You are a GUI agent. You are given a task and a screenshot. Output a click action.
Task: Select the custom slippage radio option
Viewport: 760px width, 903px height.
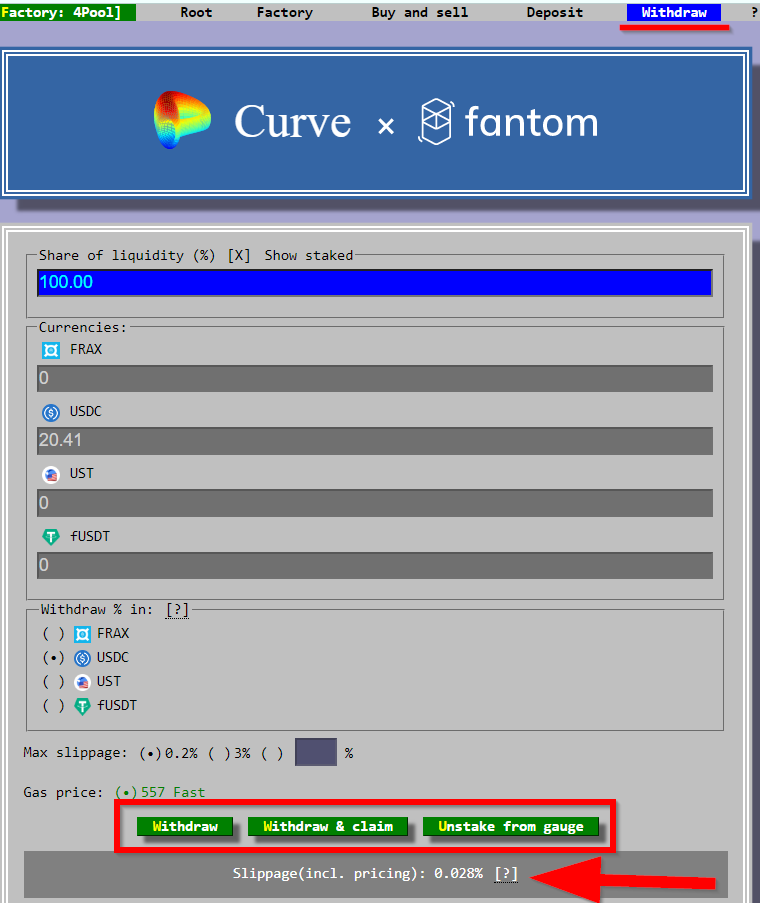click(272, 753)
